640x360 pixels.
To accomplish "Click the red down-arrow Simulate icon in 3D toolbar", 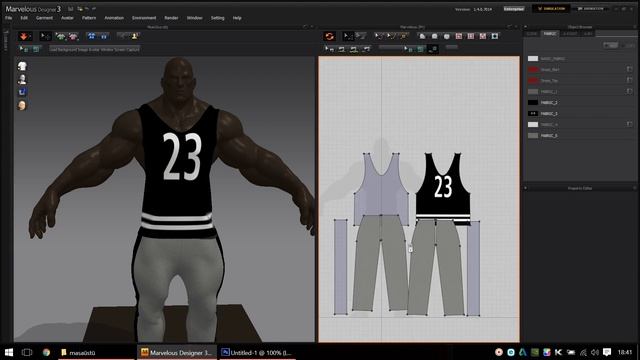I will [x=24, y=36].
